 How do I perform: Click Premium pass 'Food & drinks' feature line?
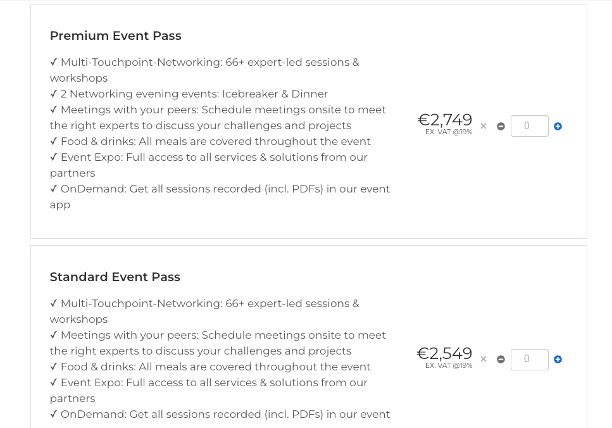pos(210,141)
